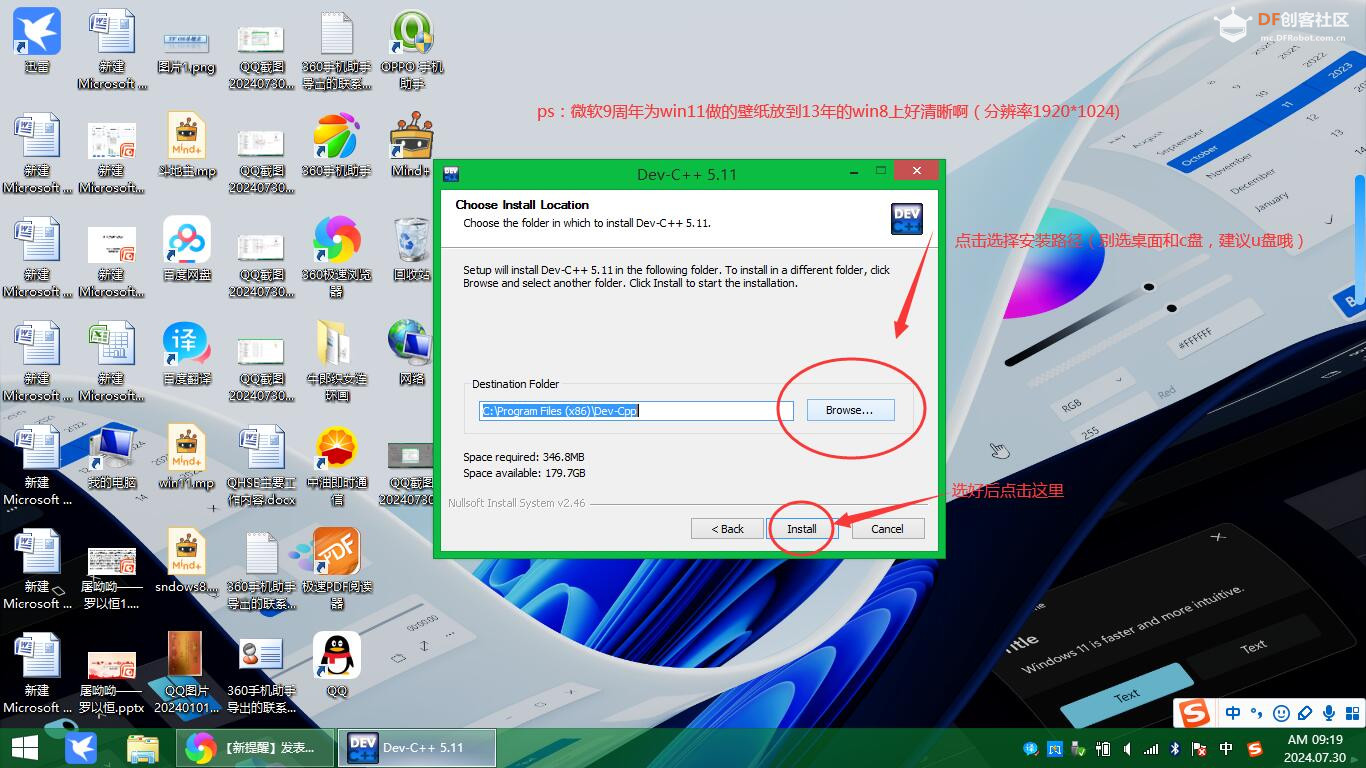Open the Windows Start button
Viewport: 1366px width, 768px height.
(x=24, y=748)
